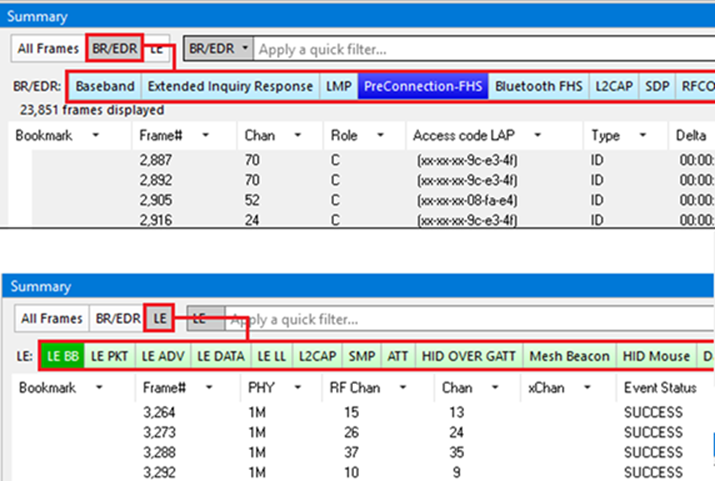Screen dimensions: 715x481
Task: Select frame 2,892 row
Action: (373, 180)
